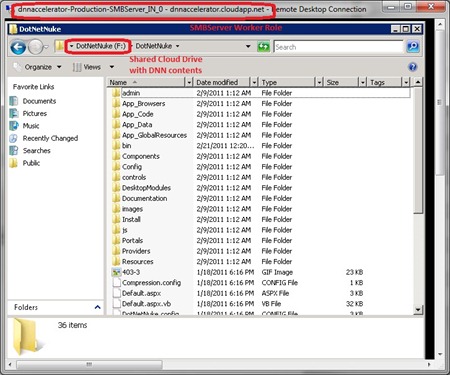Click file list vertical scrollbar thumb
The height and width of the screenshot is (375, 450).
click(418, 150)
